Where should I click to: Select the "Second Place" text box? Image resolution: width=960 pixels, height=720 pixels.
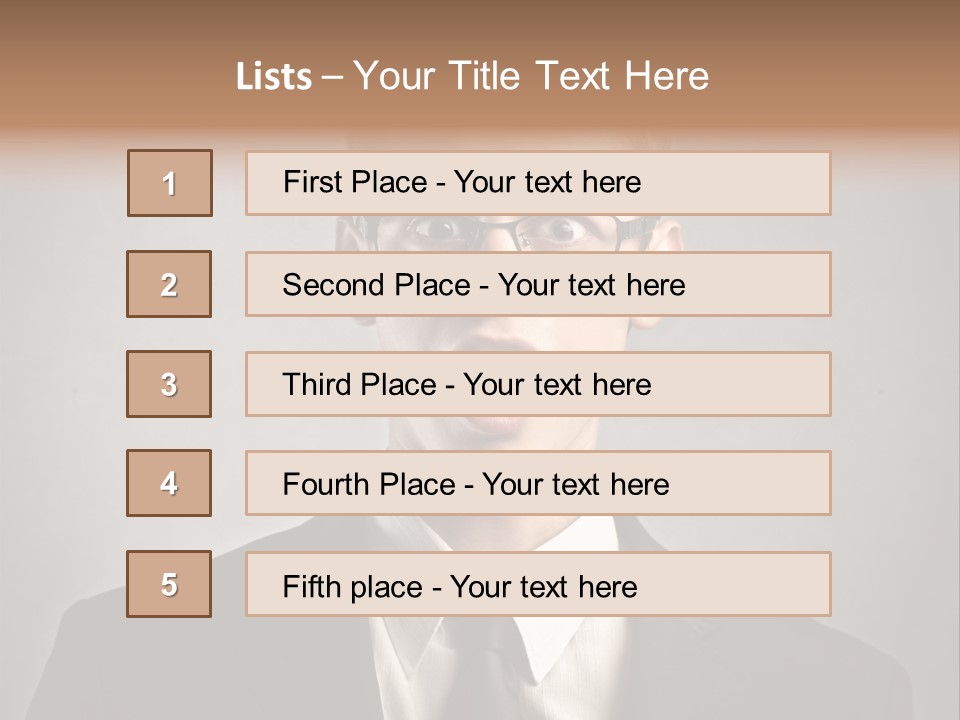pyautogui.click(x=538, y=284)
